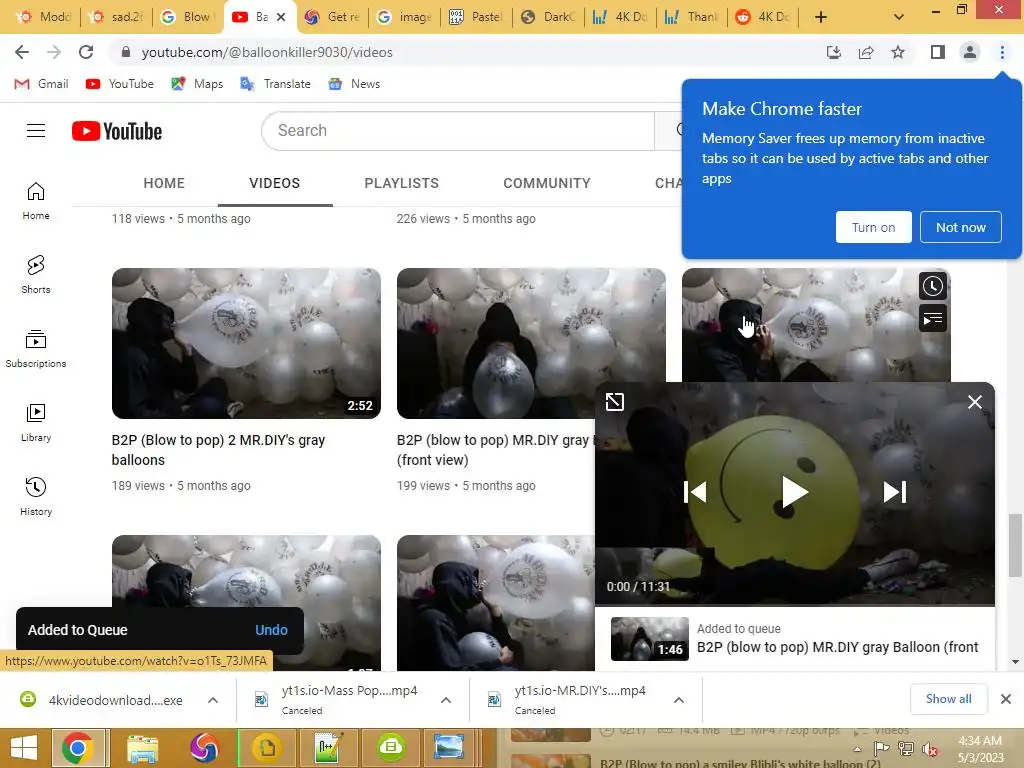The image size is (1024, 768).
Task: Open the Windows Start menu
Action: tap(24, 748)
